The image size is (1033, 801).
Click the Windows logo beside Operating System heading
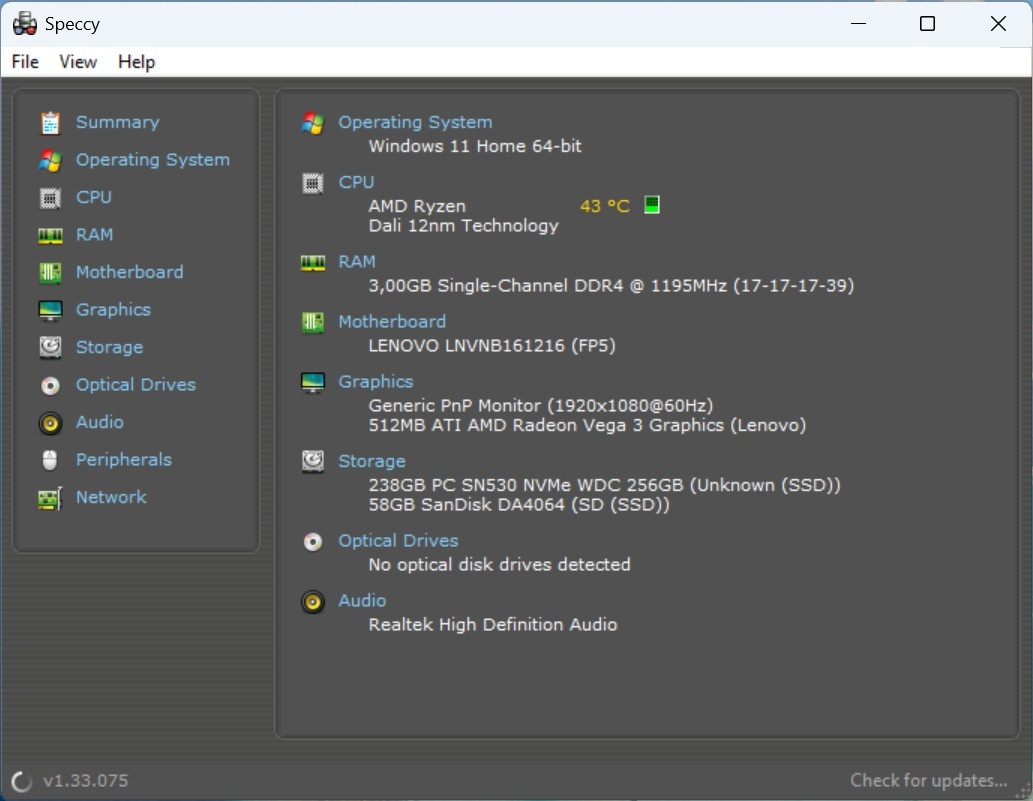tap(312, 121)
